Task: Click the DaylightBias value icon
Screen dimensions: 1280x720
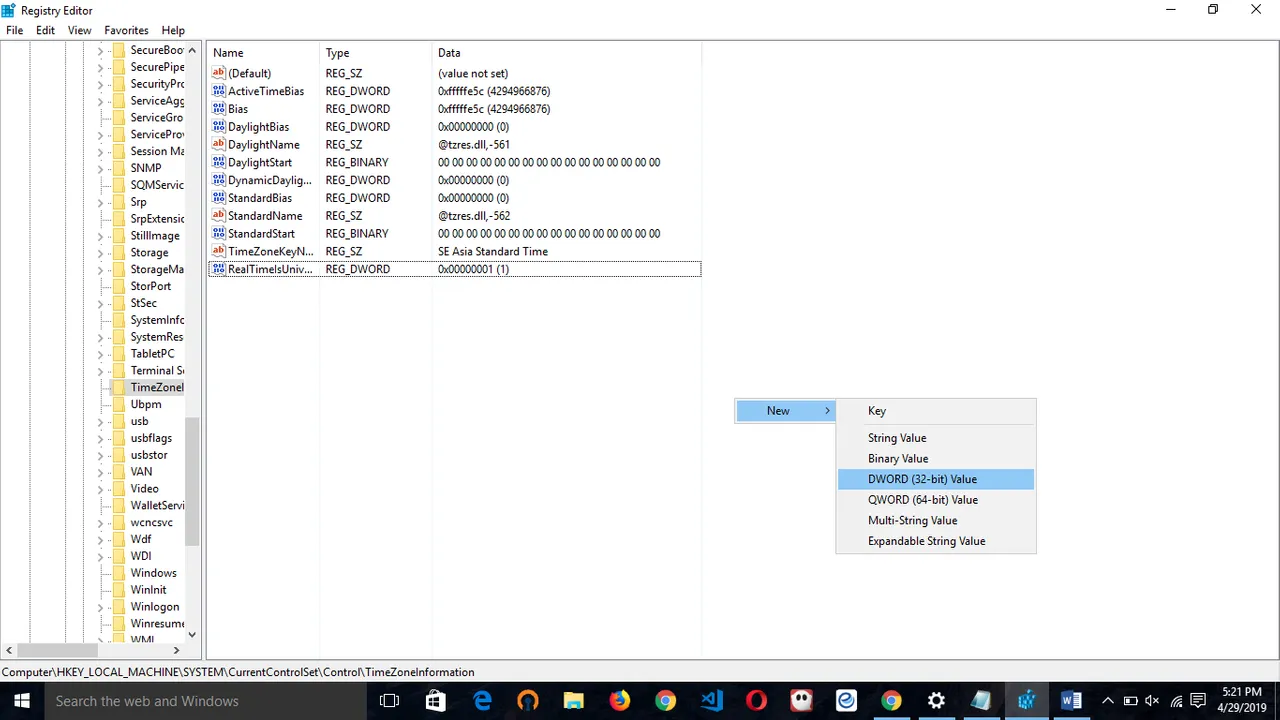Action: pos(219,127)
